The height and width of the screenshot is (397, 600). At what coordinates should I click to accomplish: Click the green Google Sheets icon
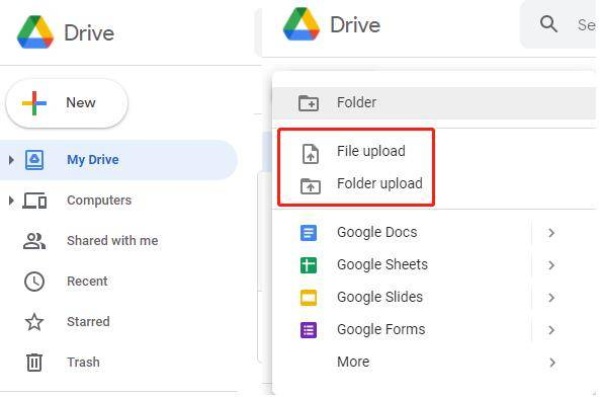pyautogui.click(x=308, y=265)
